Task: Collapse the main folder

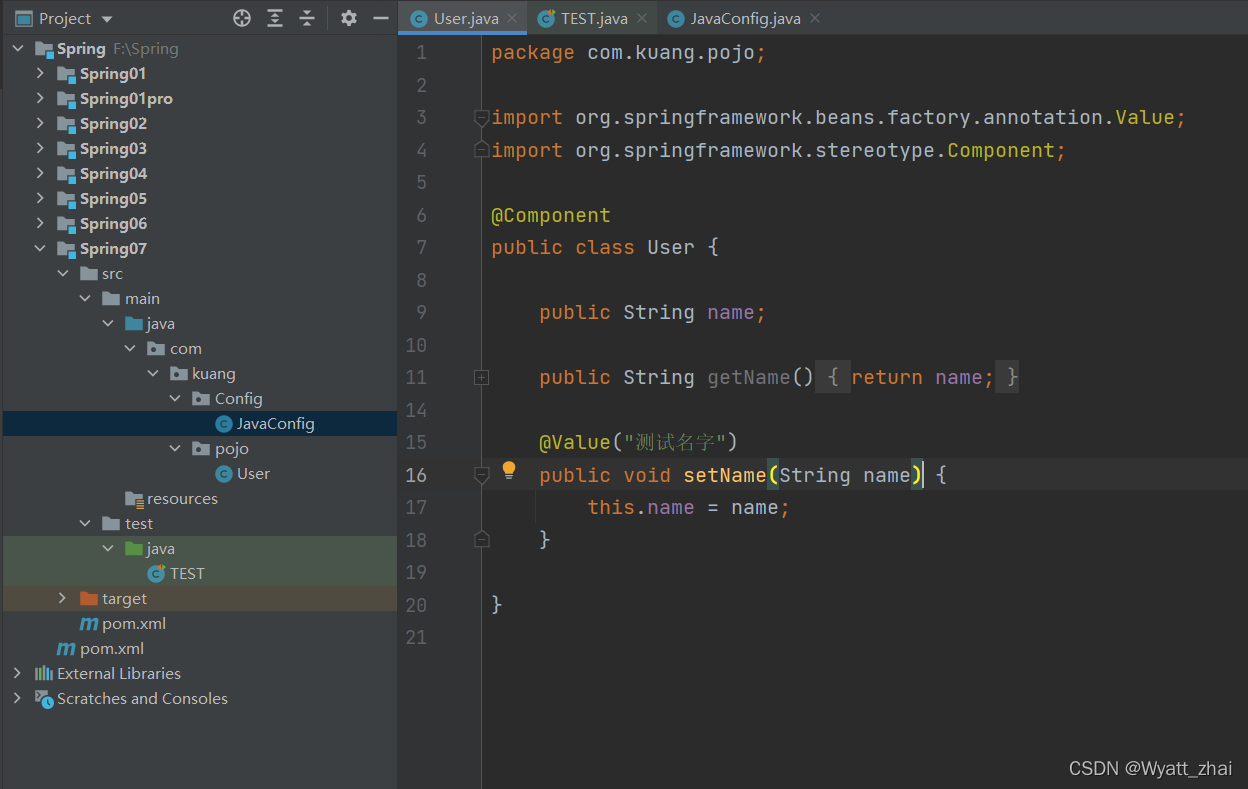Action: pos(85,298)
